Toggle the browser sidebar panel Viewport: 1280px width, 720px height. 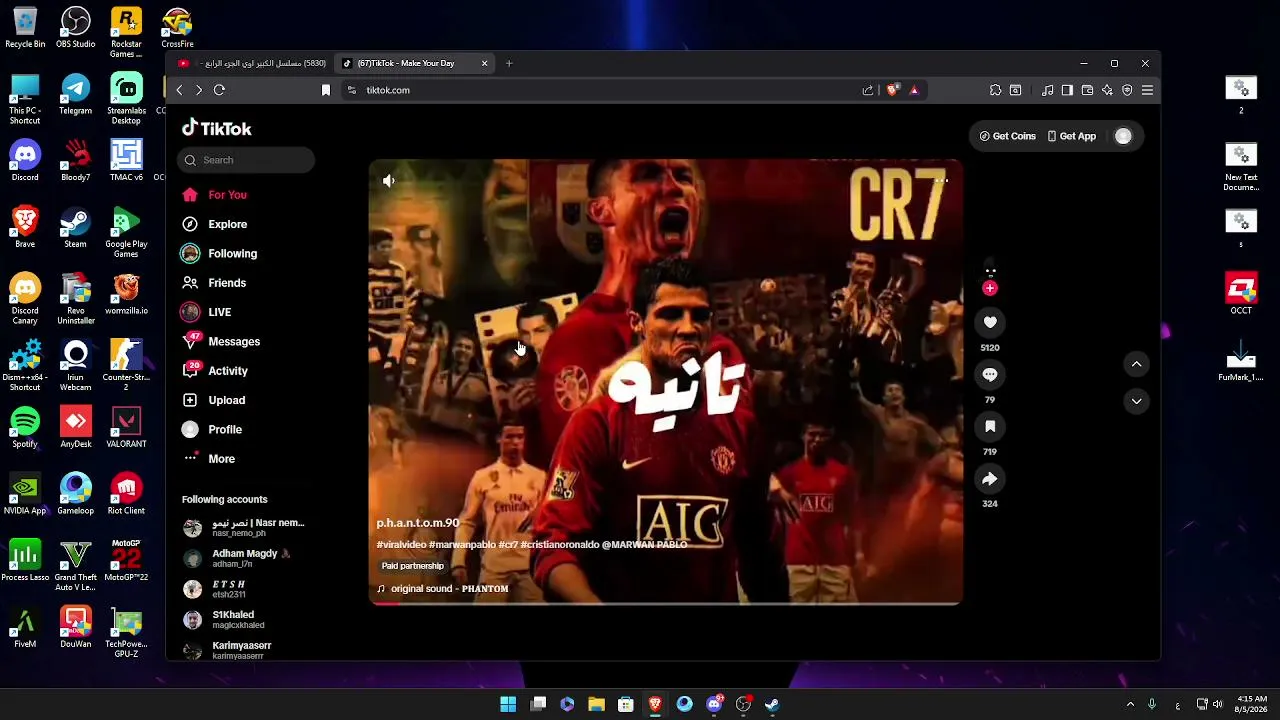[1067, 90]
